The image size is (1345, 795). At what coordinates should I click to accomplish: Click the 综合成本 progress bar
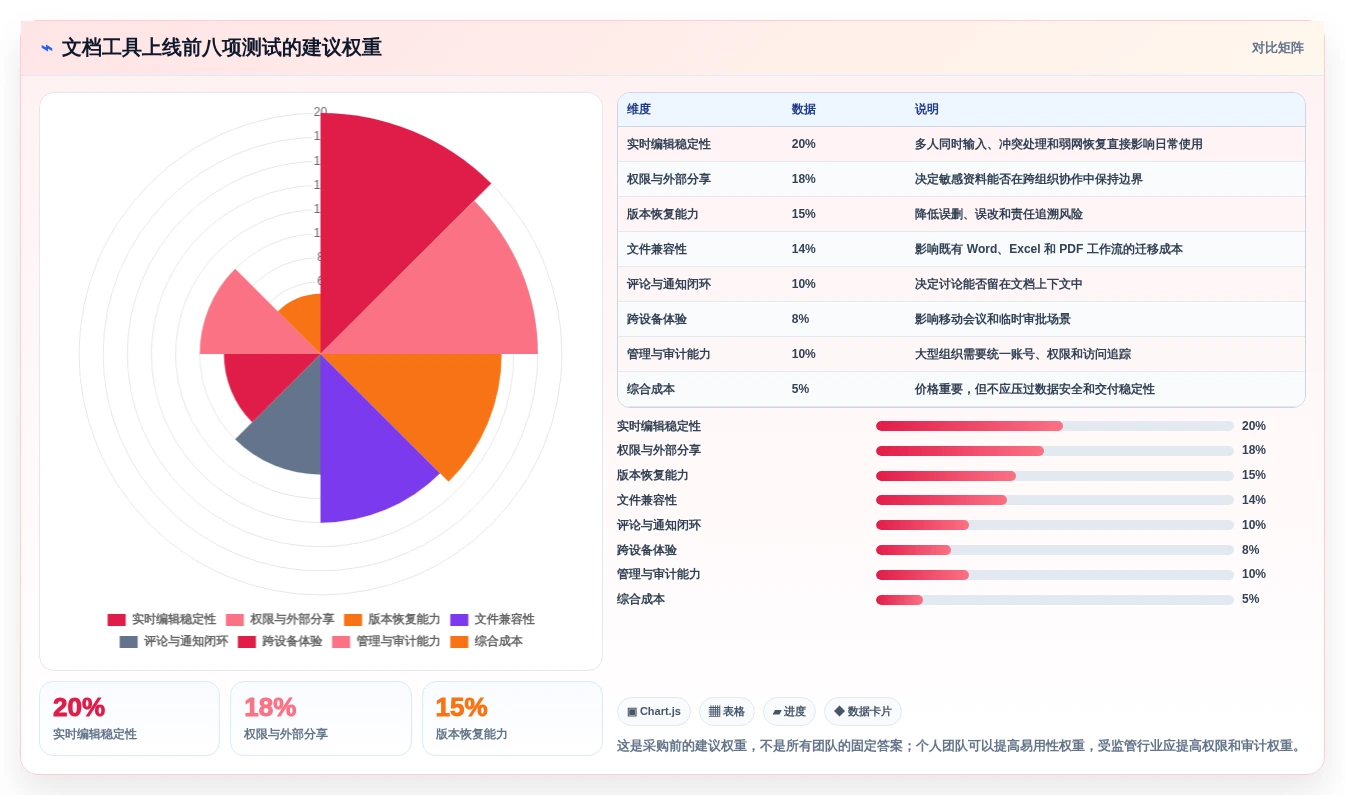coord(1055,600)
